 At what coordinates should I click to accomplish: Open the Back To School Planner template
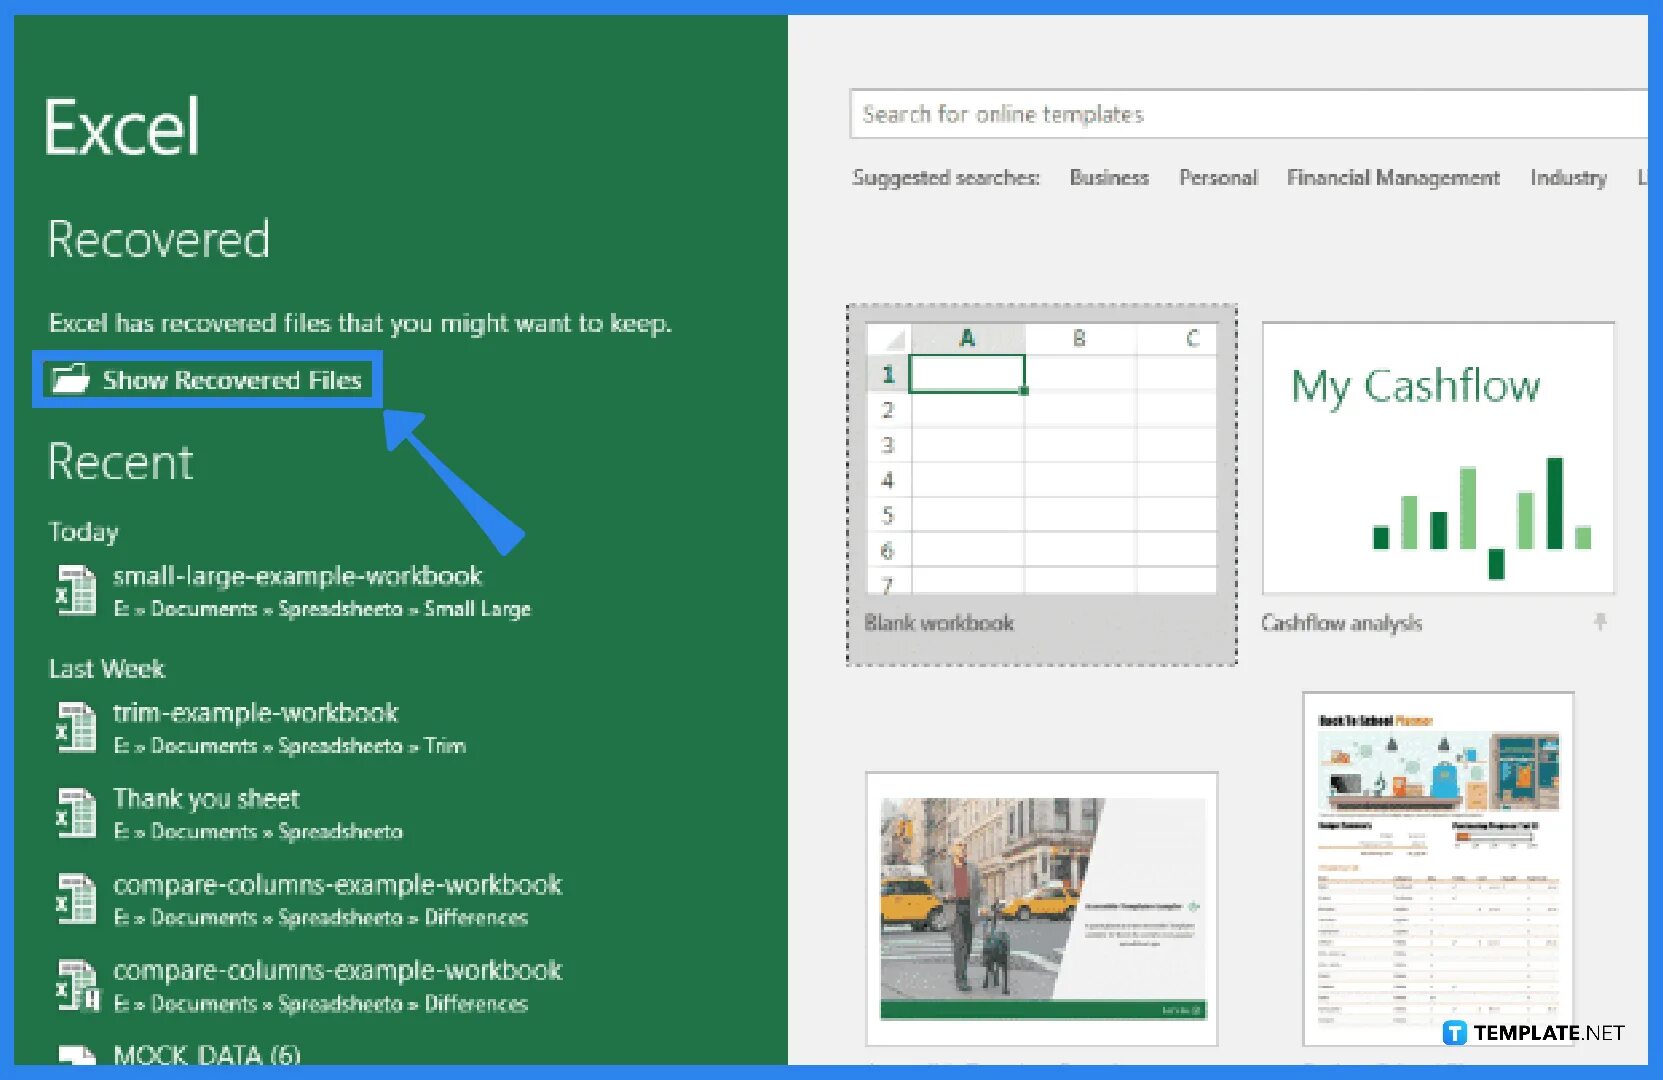[1438, 868]
